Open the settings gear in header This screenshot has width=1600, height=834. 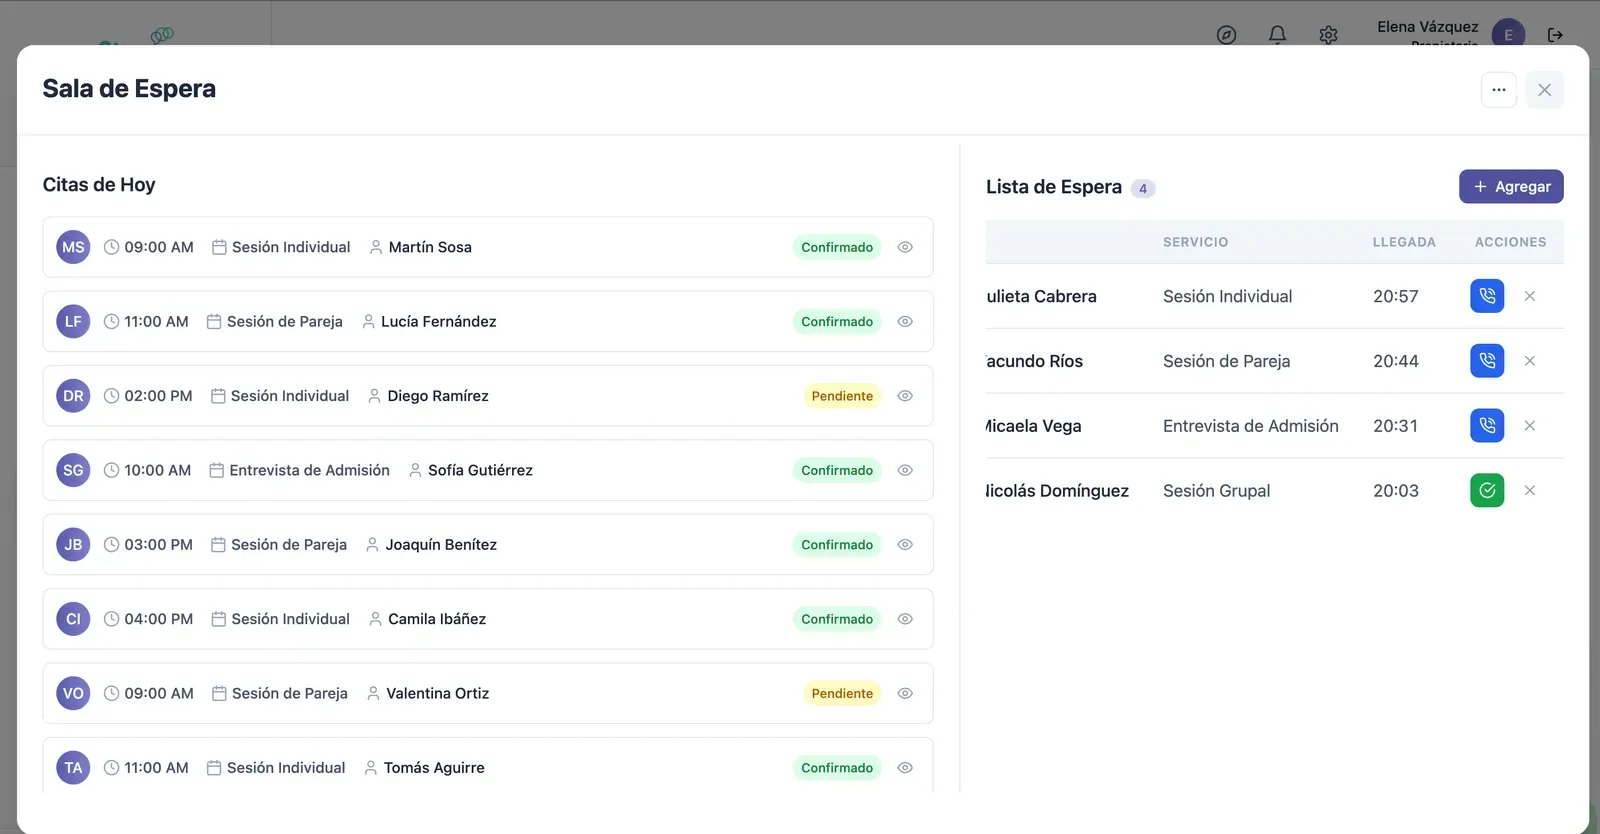point(1328,35)
